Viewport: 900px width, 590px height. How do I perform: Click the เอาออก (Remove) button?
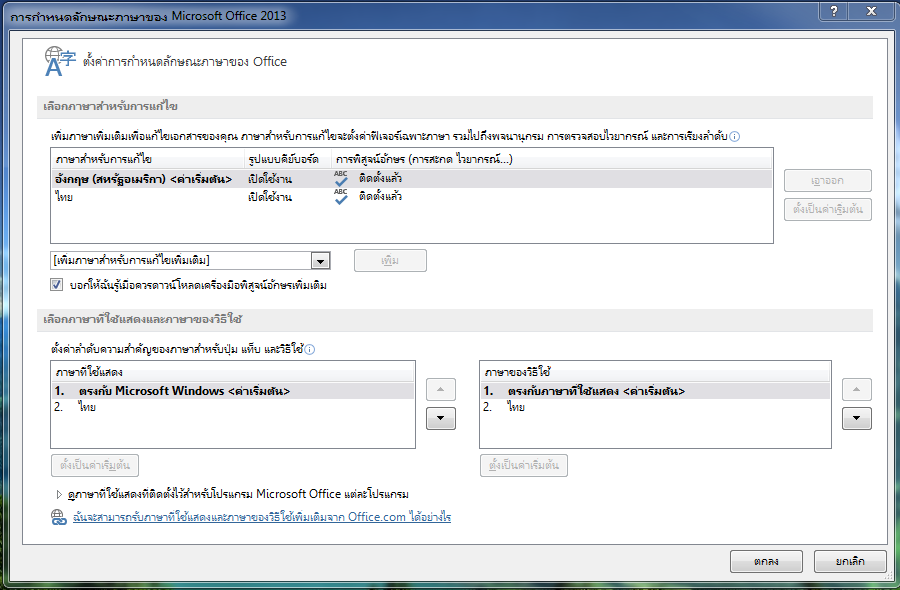828,181
